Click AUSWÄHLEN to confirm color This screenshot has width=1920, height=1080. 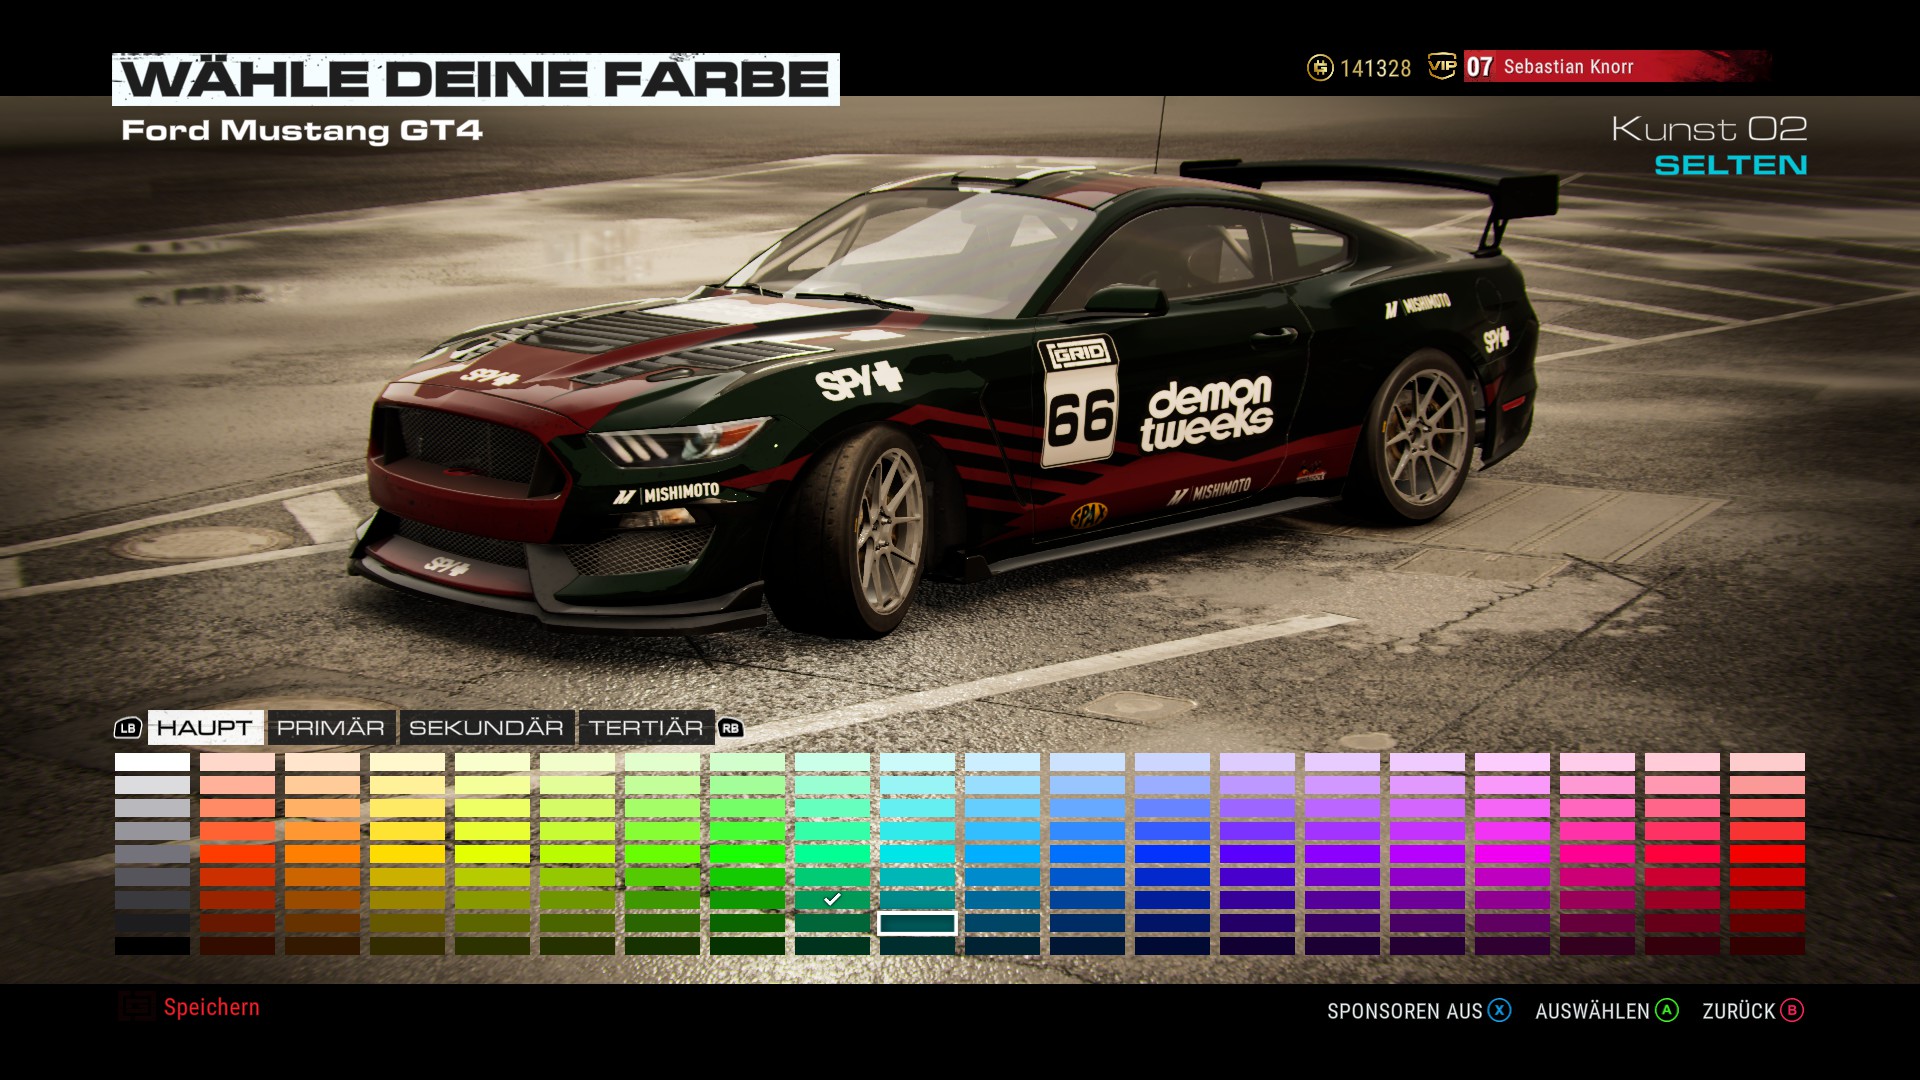click(x=1592, y=1011)
